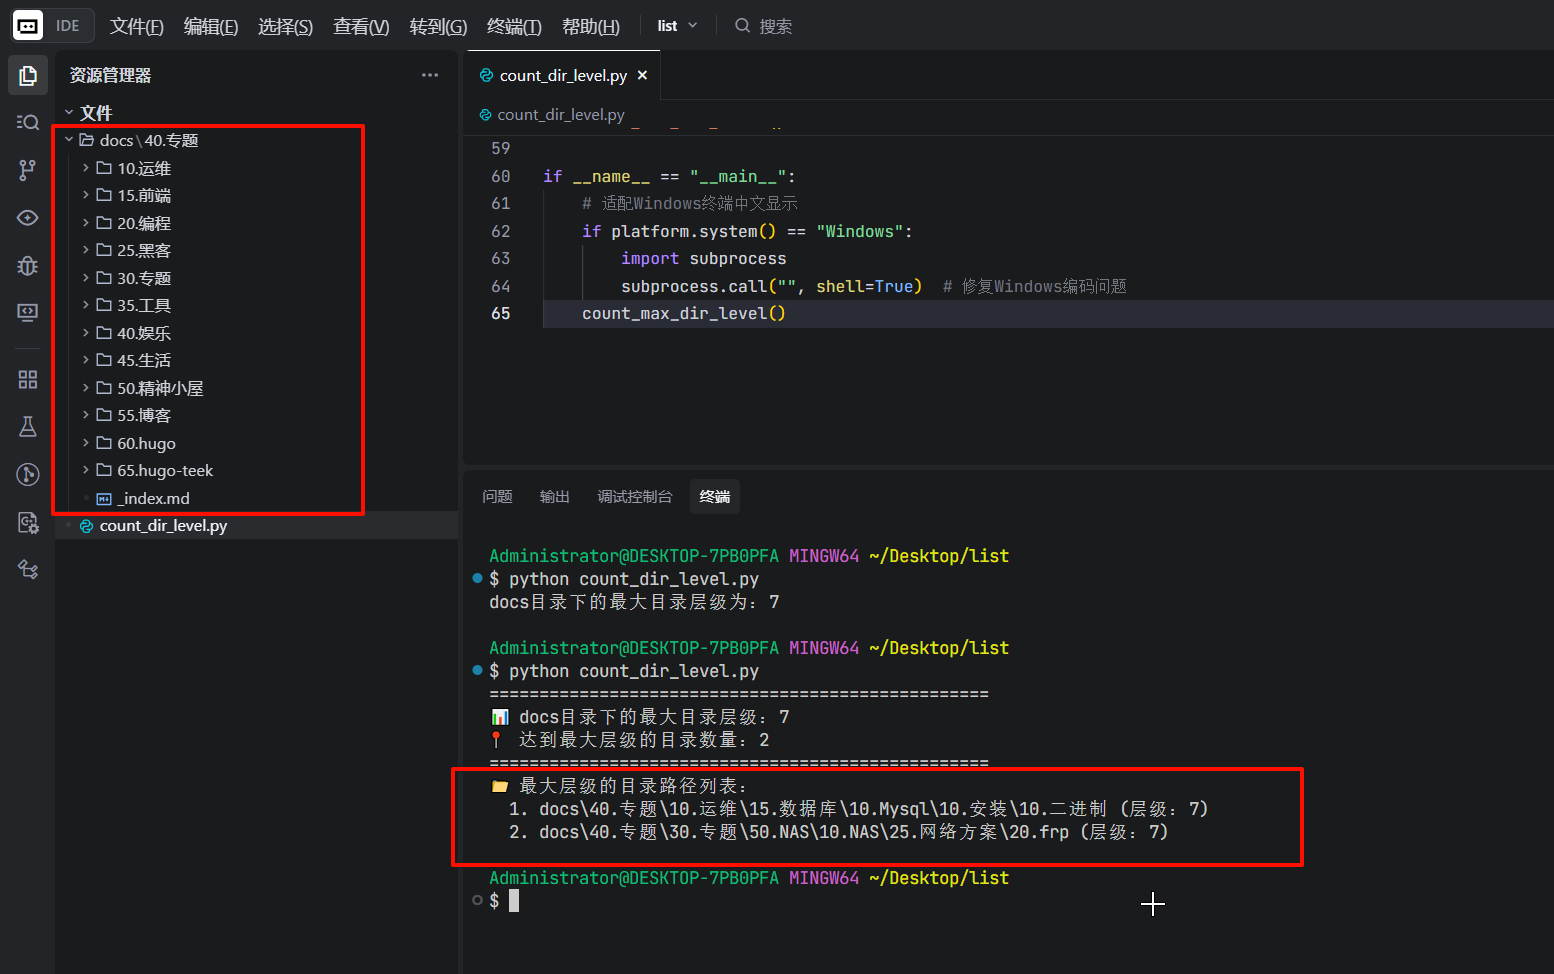Open the Debug bug icon panel

click(x=28, y=265)
